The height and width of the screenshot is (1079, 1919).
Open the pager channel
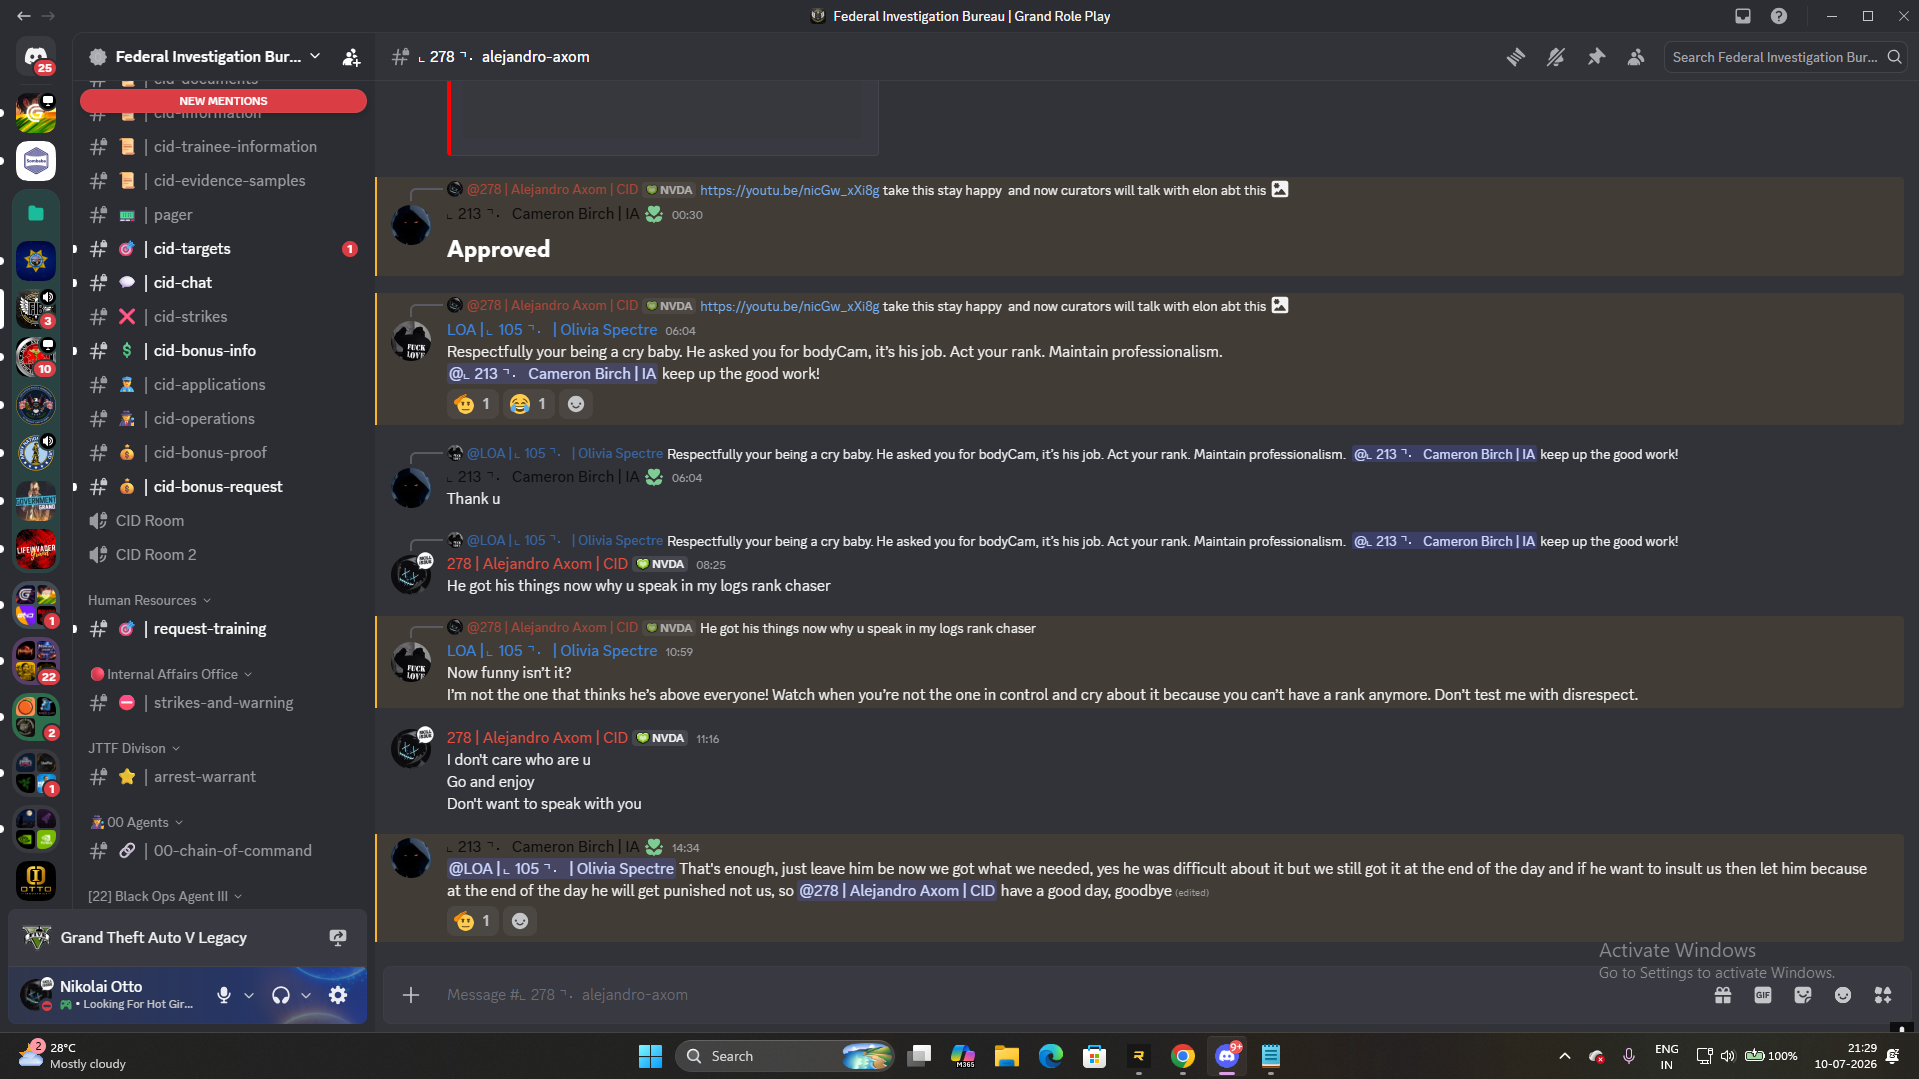223,215
